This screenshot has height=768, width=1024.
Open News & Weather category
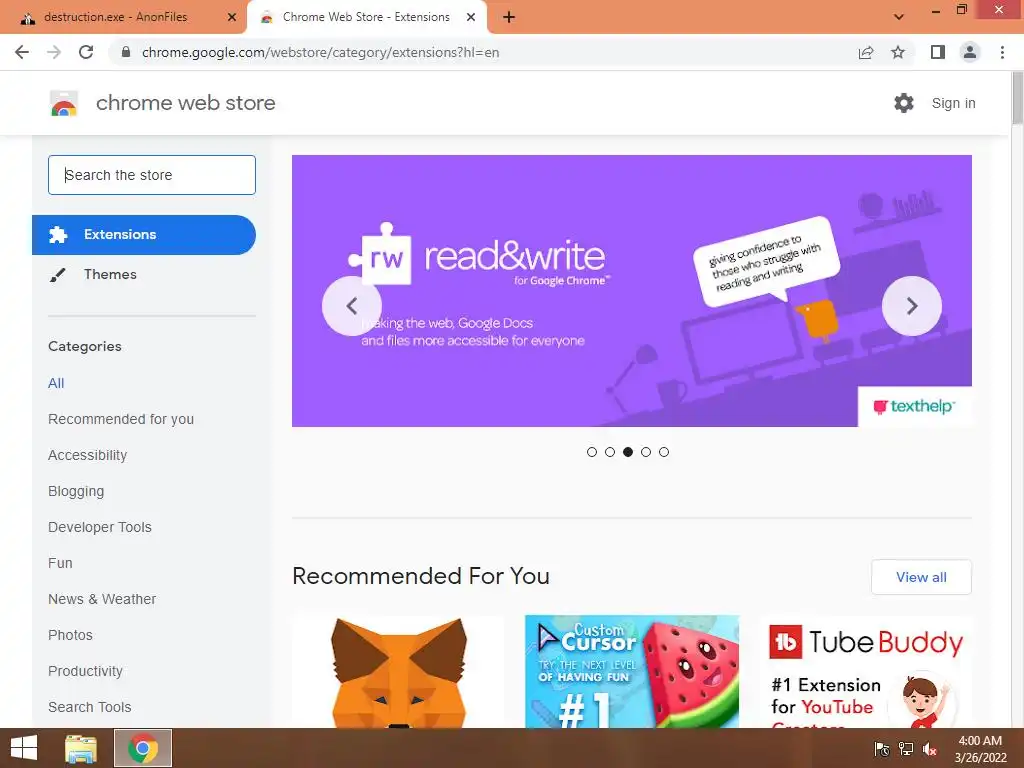click(x=102, y=599)
